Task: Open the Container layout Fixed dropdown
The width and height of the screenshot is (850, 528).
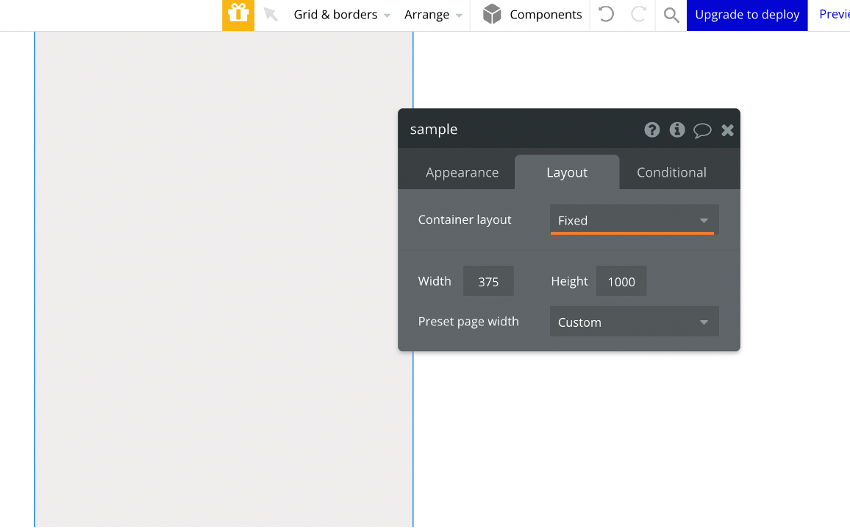Action: [634, 220]
